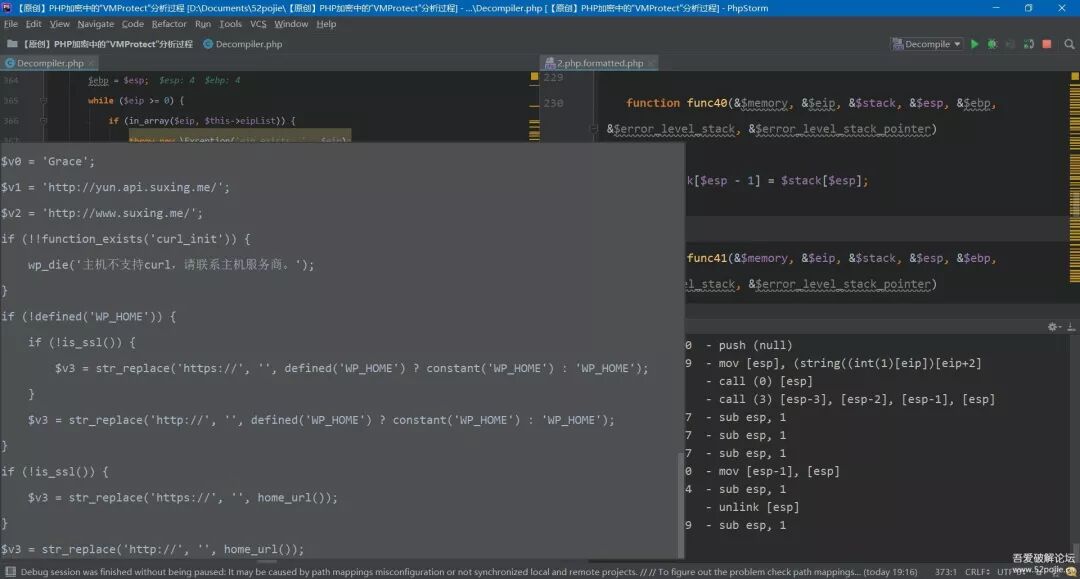Run the Decompile configuration with green play button
Viewport: 1080px width, 579px height.
click(x=974, y=44)
